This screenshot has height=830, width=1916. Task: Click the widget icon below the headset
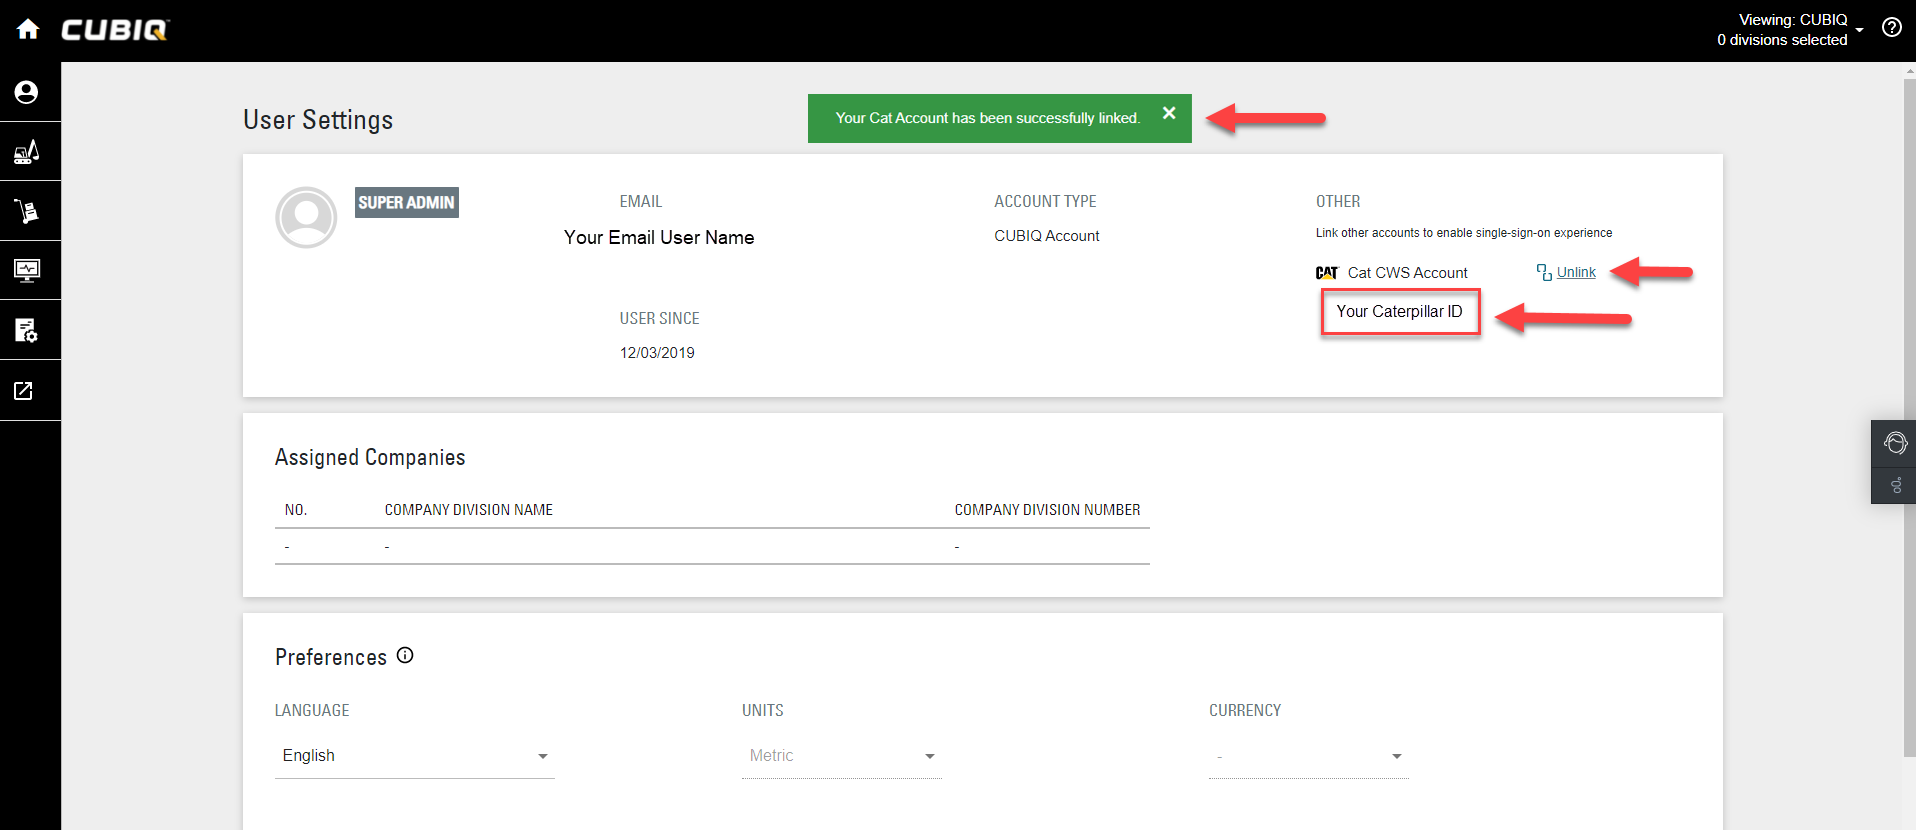tap(1895, 486)
